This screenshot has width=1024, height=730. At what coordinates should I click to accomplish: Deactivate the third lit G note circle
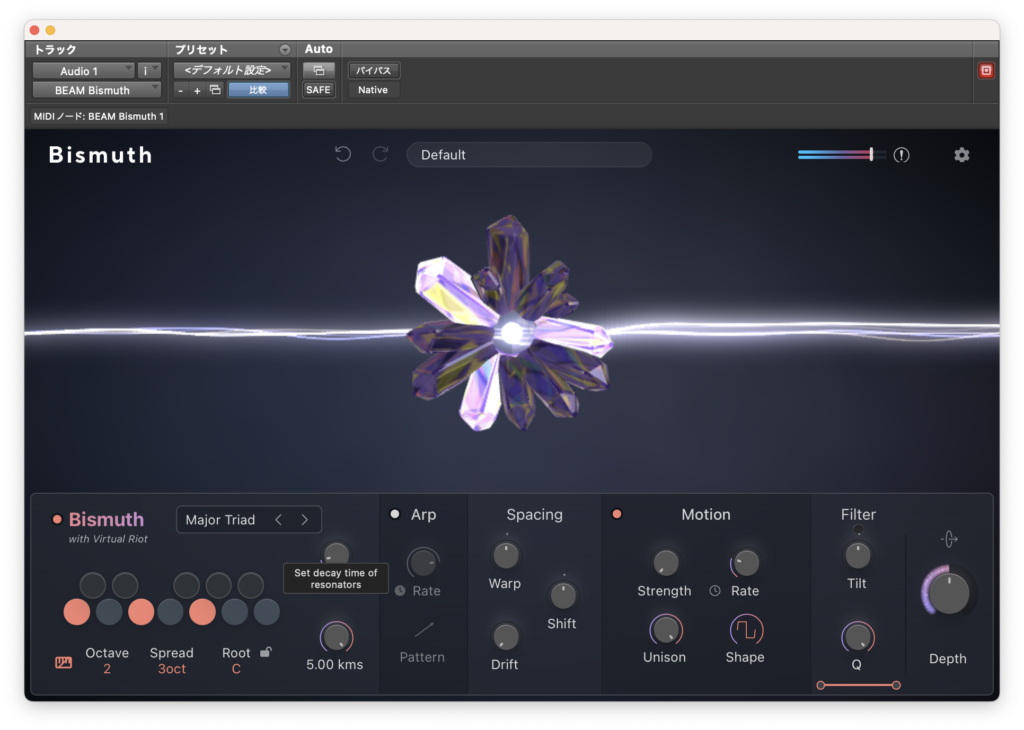202,612
